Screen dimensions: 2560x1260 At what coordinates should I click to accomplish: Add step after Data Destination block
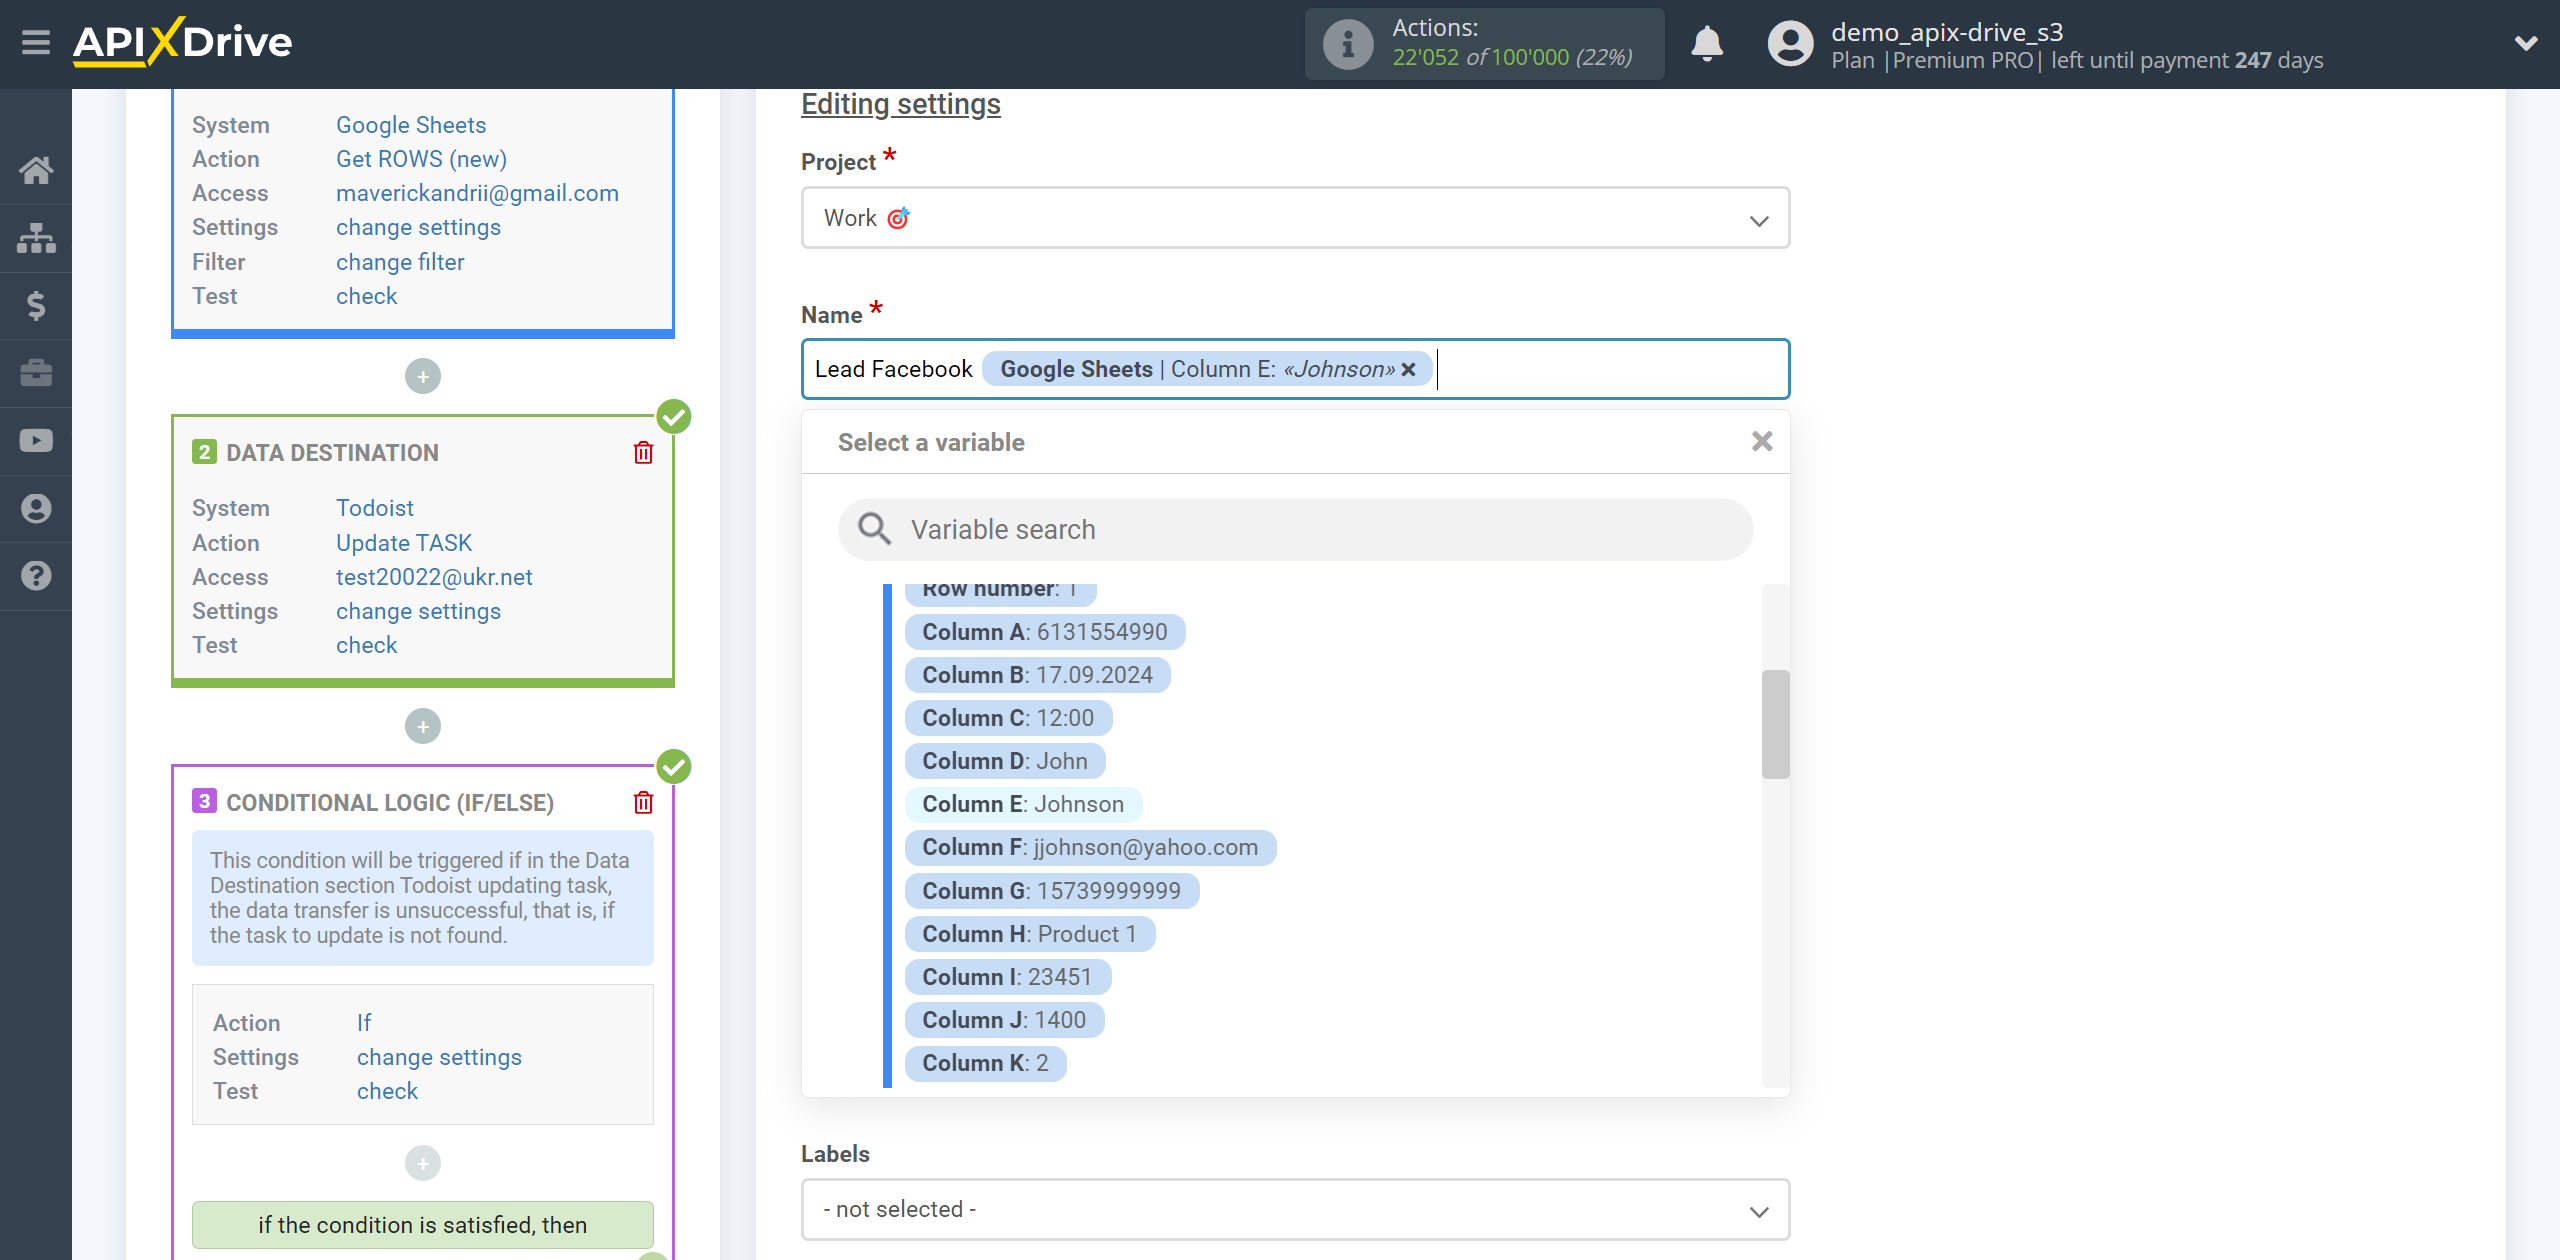point(423,726)
